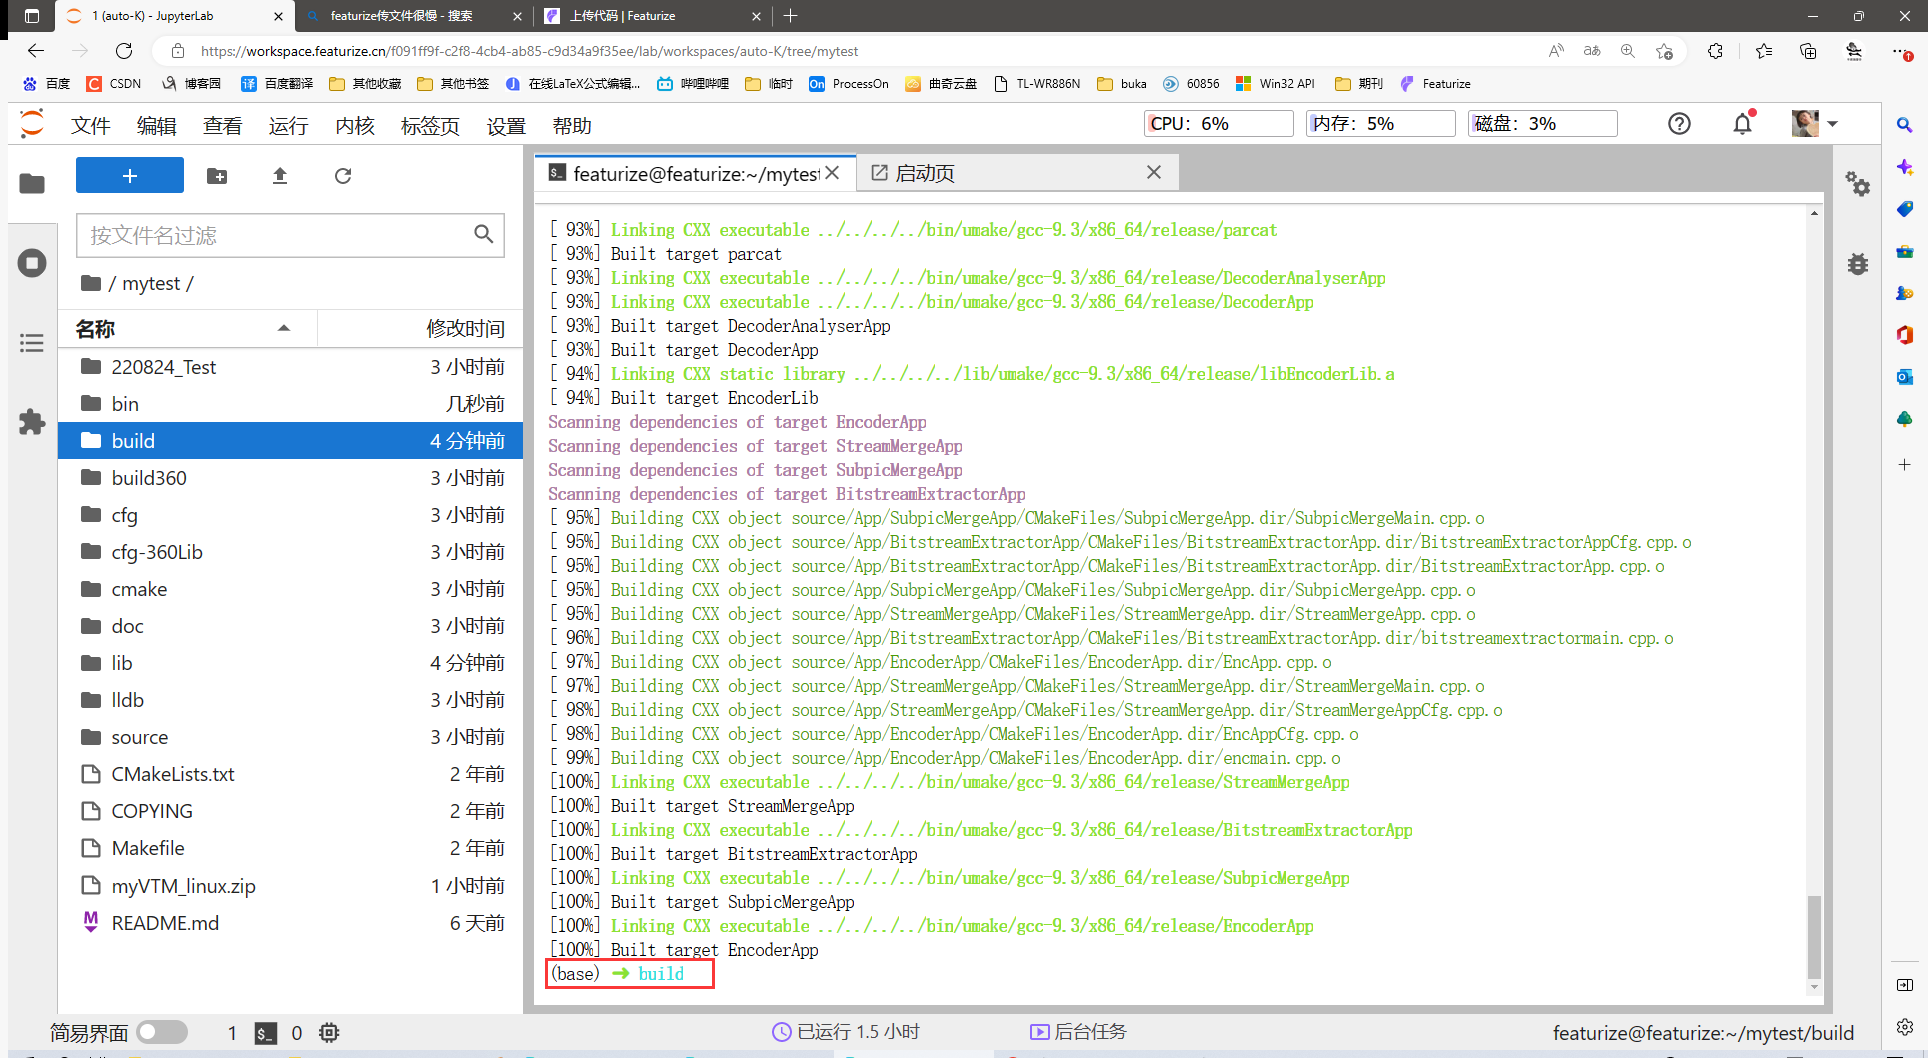
Task: Click the browser back arrow
Action: pos(36,51)
